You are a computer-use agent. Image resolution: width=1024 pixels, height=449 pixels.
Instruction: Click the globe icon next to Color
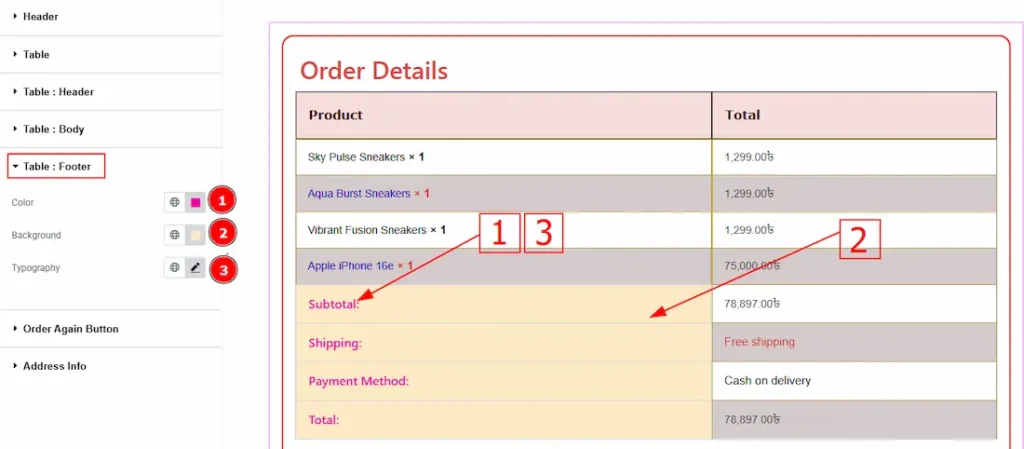(x=174, y=202)
